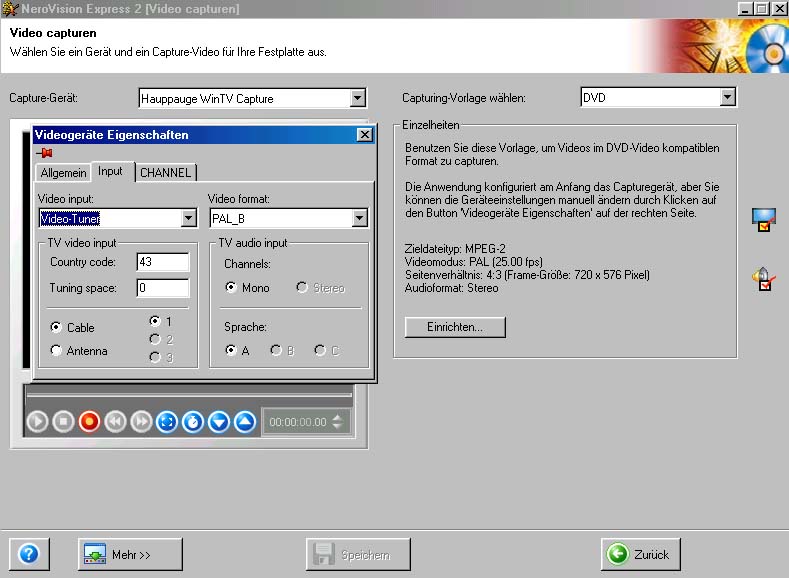Switch to the Input tab

pyautogui.click(x=110, y=171)
